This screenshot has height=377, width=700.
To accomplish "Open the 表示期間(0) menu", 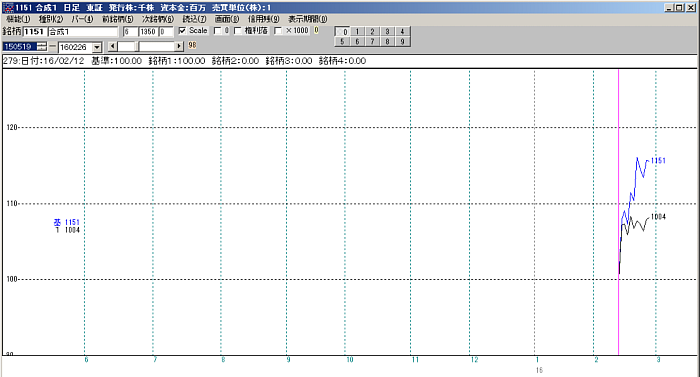I will (x=307, y=19).
